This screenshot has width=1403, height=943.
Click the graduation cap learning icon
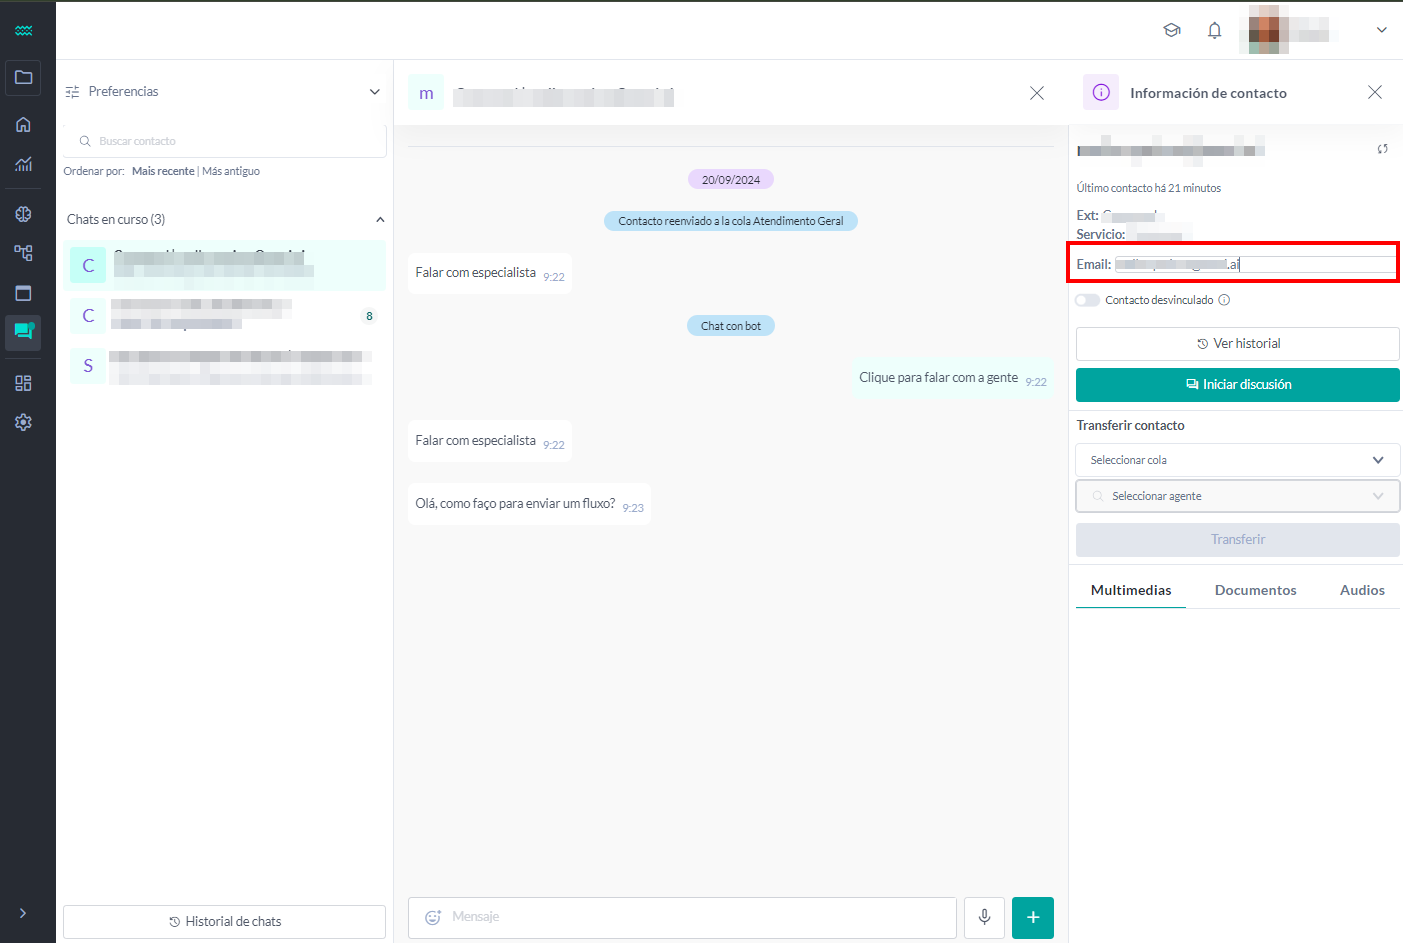pos(1171,30)
